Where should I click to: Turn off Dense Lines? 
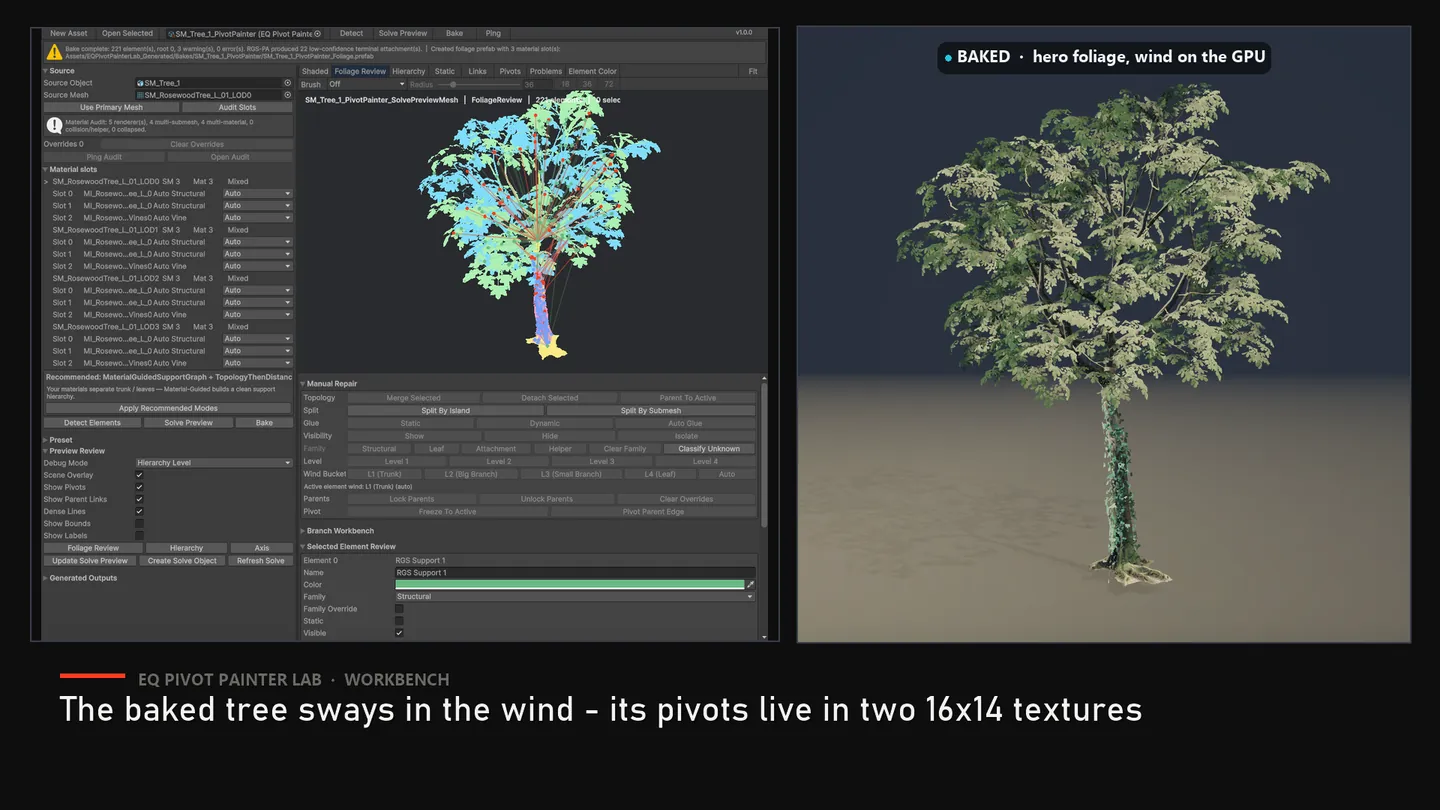tap(139, 511)
